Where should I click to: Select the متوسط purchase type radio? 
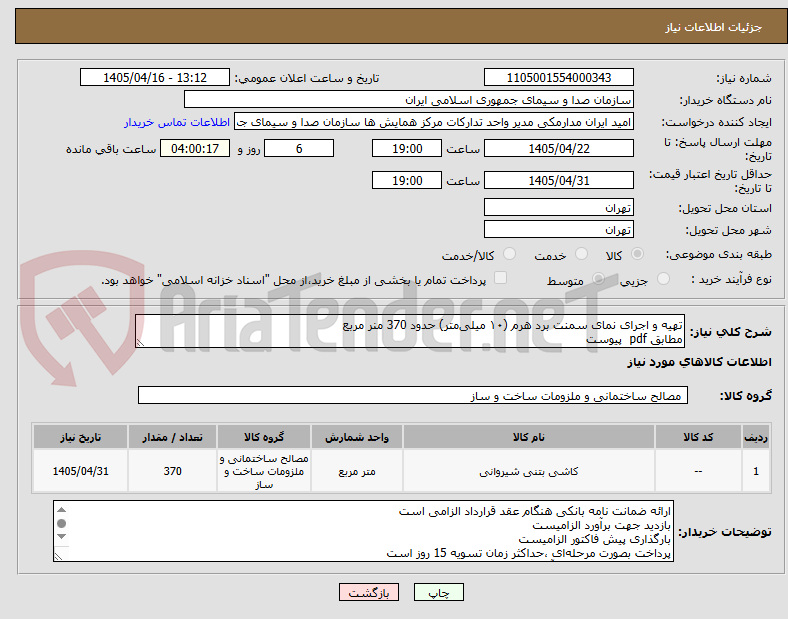pyautogui.click(x=598, y=278)
